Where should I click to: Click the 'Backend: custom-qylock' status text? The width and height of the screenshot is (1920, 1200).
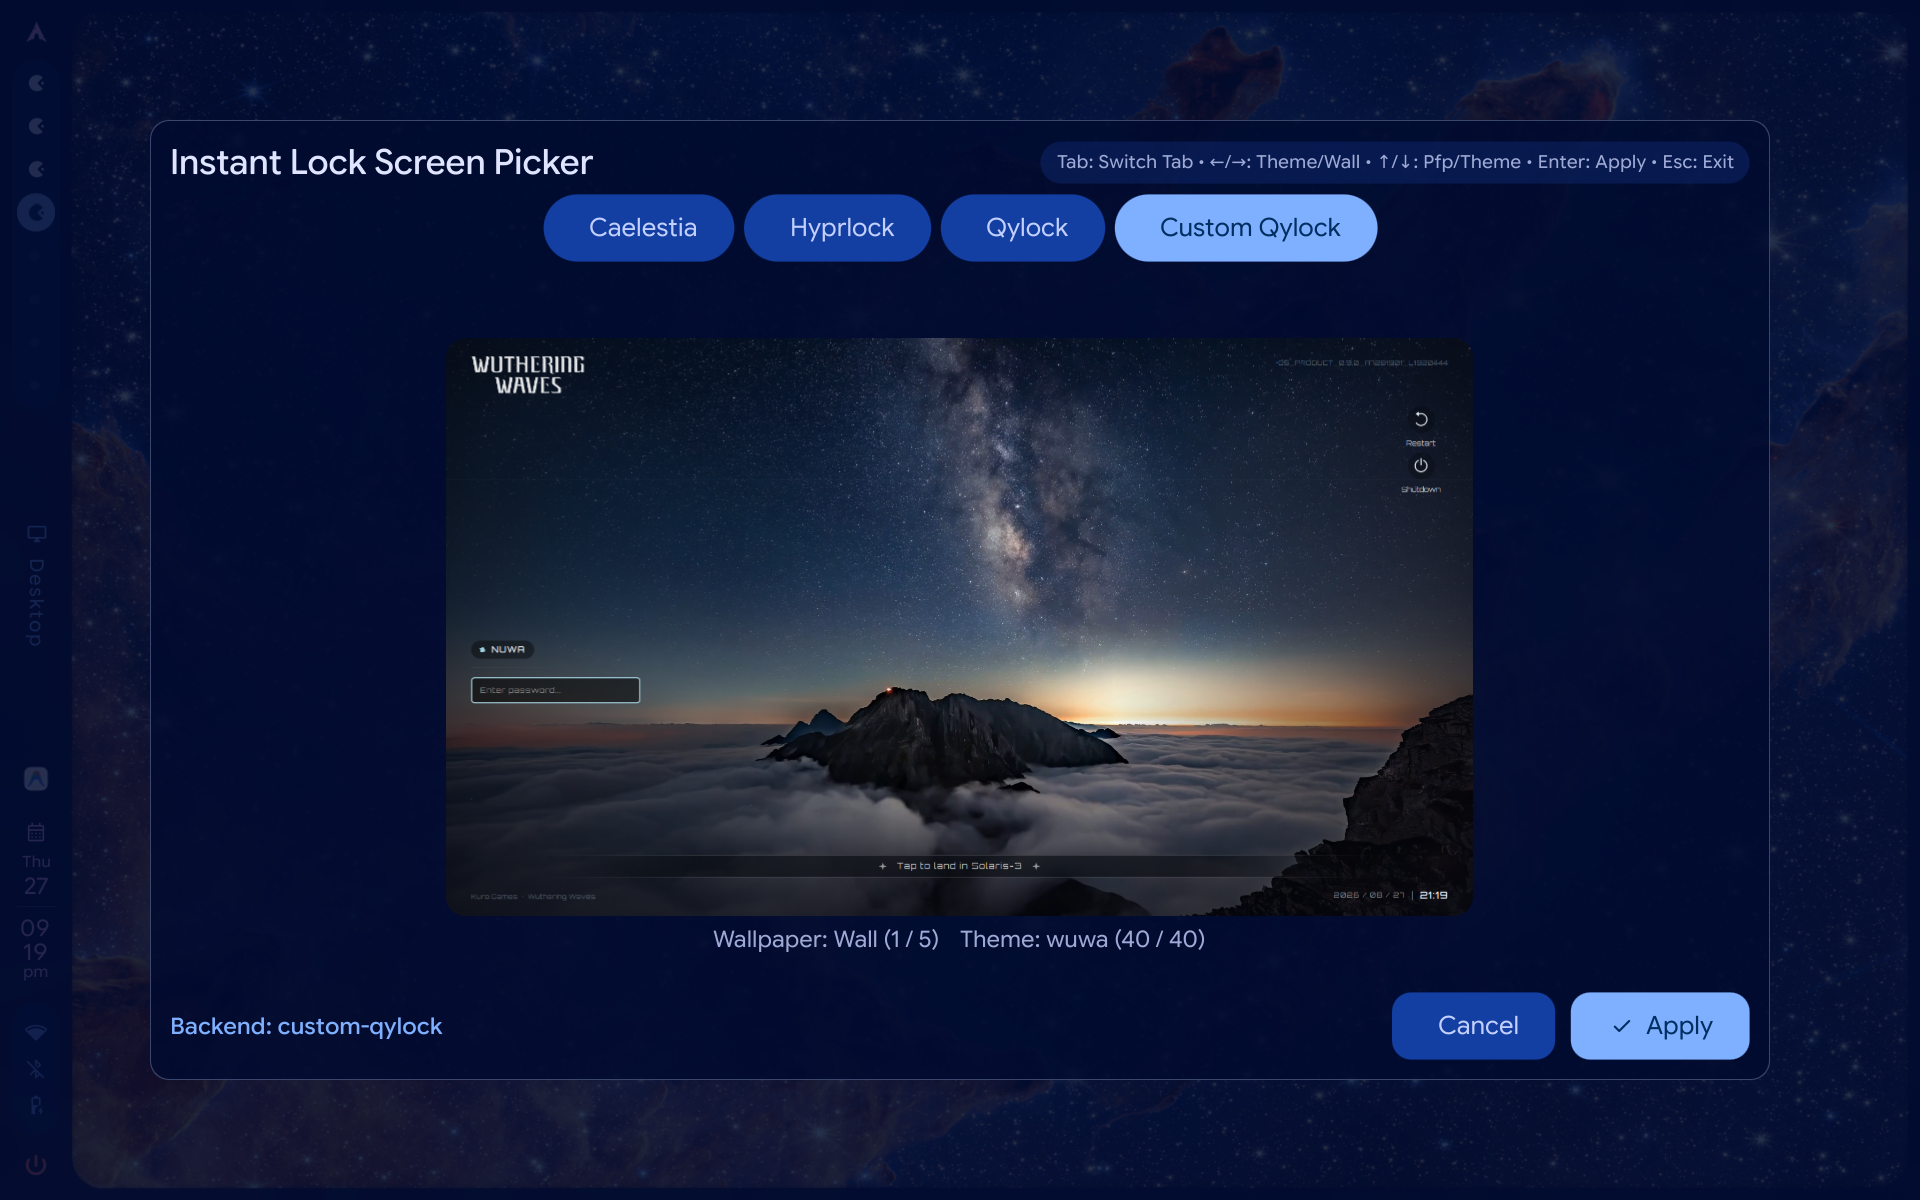[x=306, y=1027]
